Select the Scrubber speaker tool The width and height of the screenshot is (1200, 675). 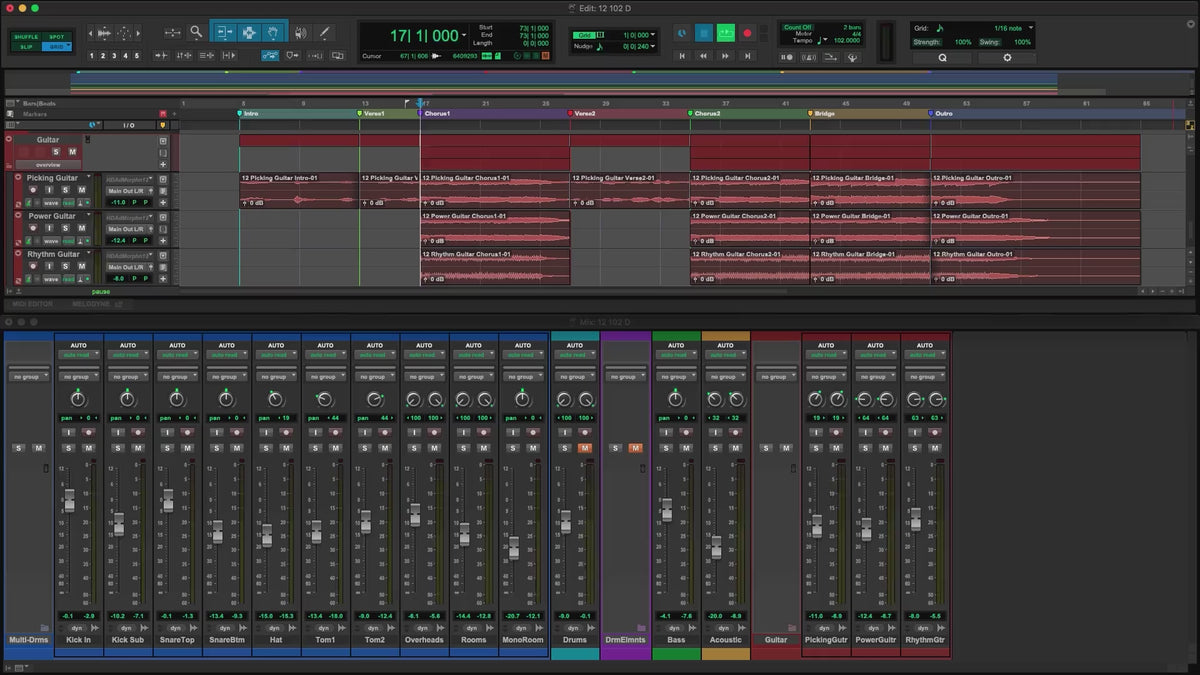[300, 32]
